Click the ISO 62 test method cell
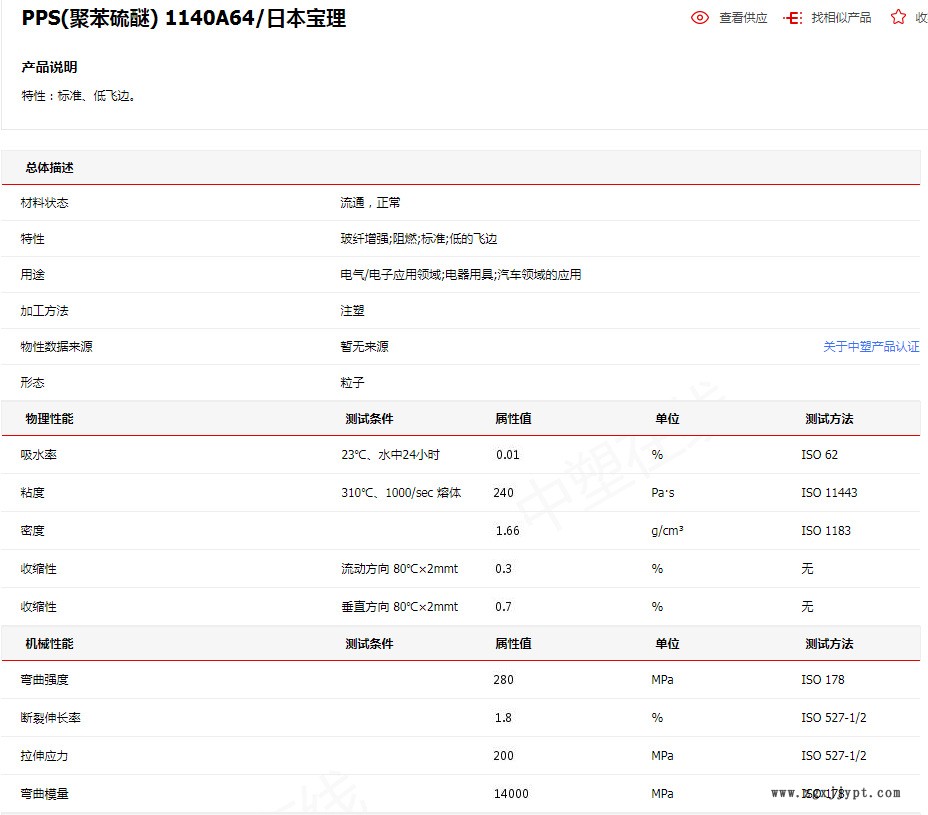The width and height of the screenshot is (928, 815). click(x=819, y=455)
